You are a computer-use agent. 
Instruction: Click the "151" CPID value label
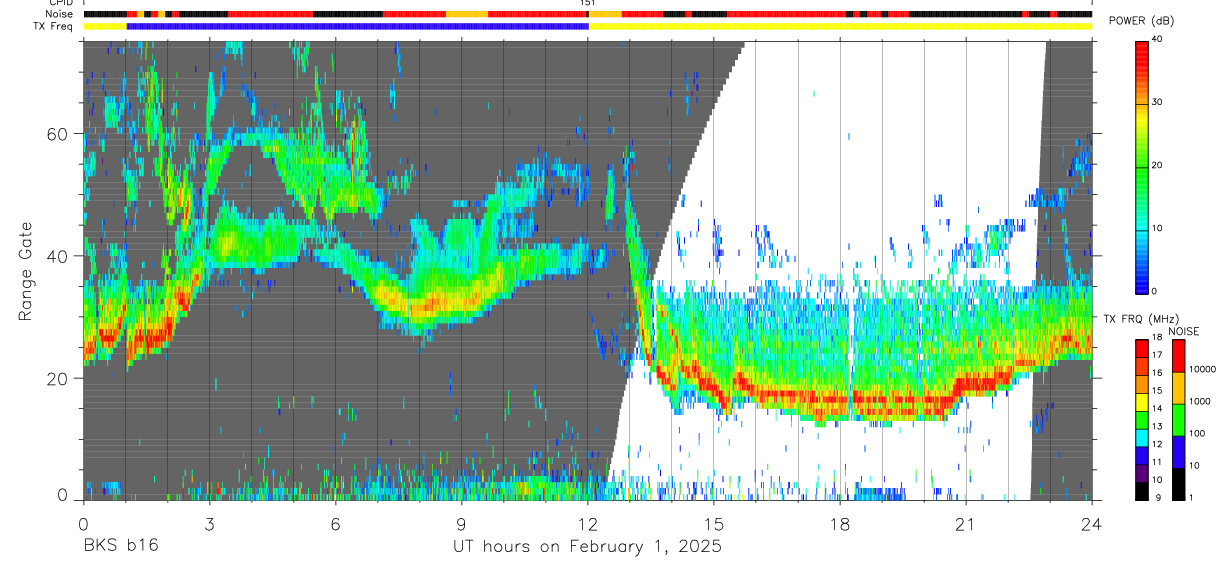point(588,3)
